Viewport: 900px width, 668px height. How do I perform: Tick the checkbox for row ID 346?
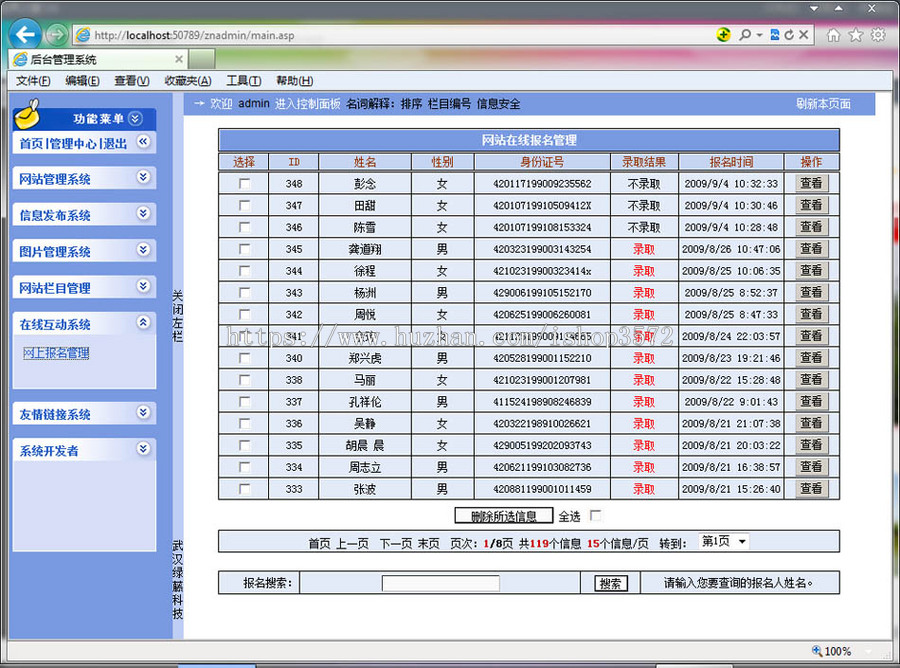[x=245, y=227]
